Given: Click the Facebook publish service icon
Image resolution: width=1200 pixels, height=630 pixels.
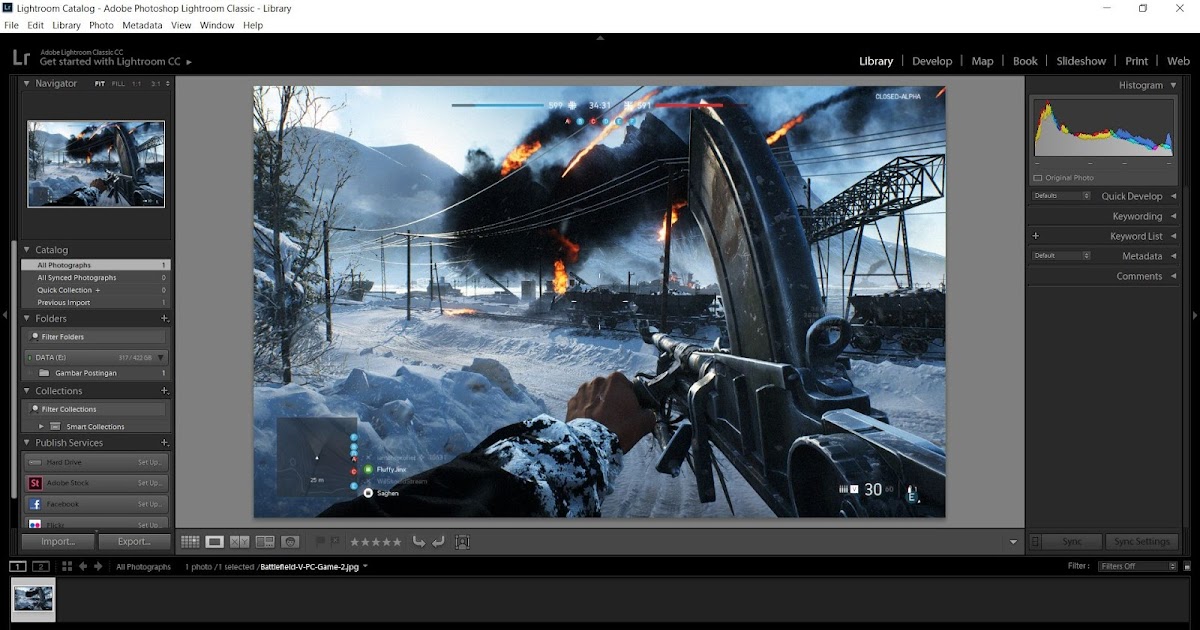Looking at the screenshot, I should [35, 504].
